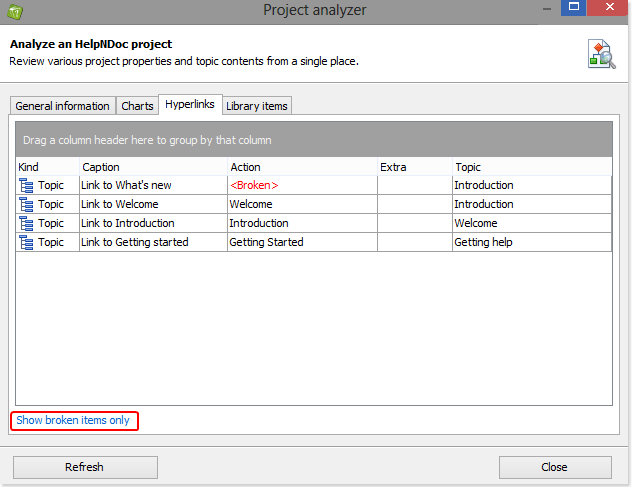Screen dimensions: 632x488
Task: Maximize the Project analyzer window
Action: point(574,7)
